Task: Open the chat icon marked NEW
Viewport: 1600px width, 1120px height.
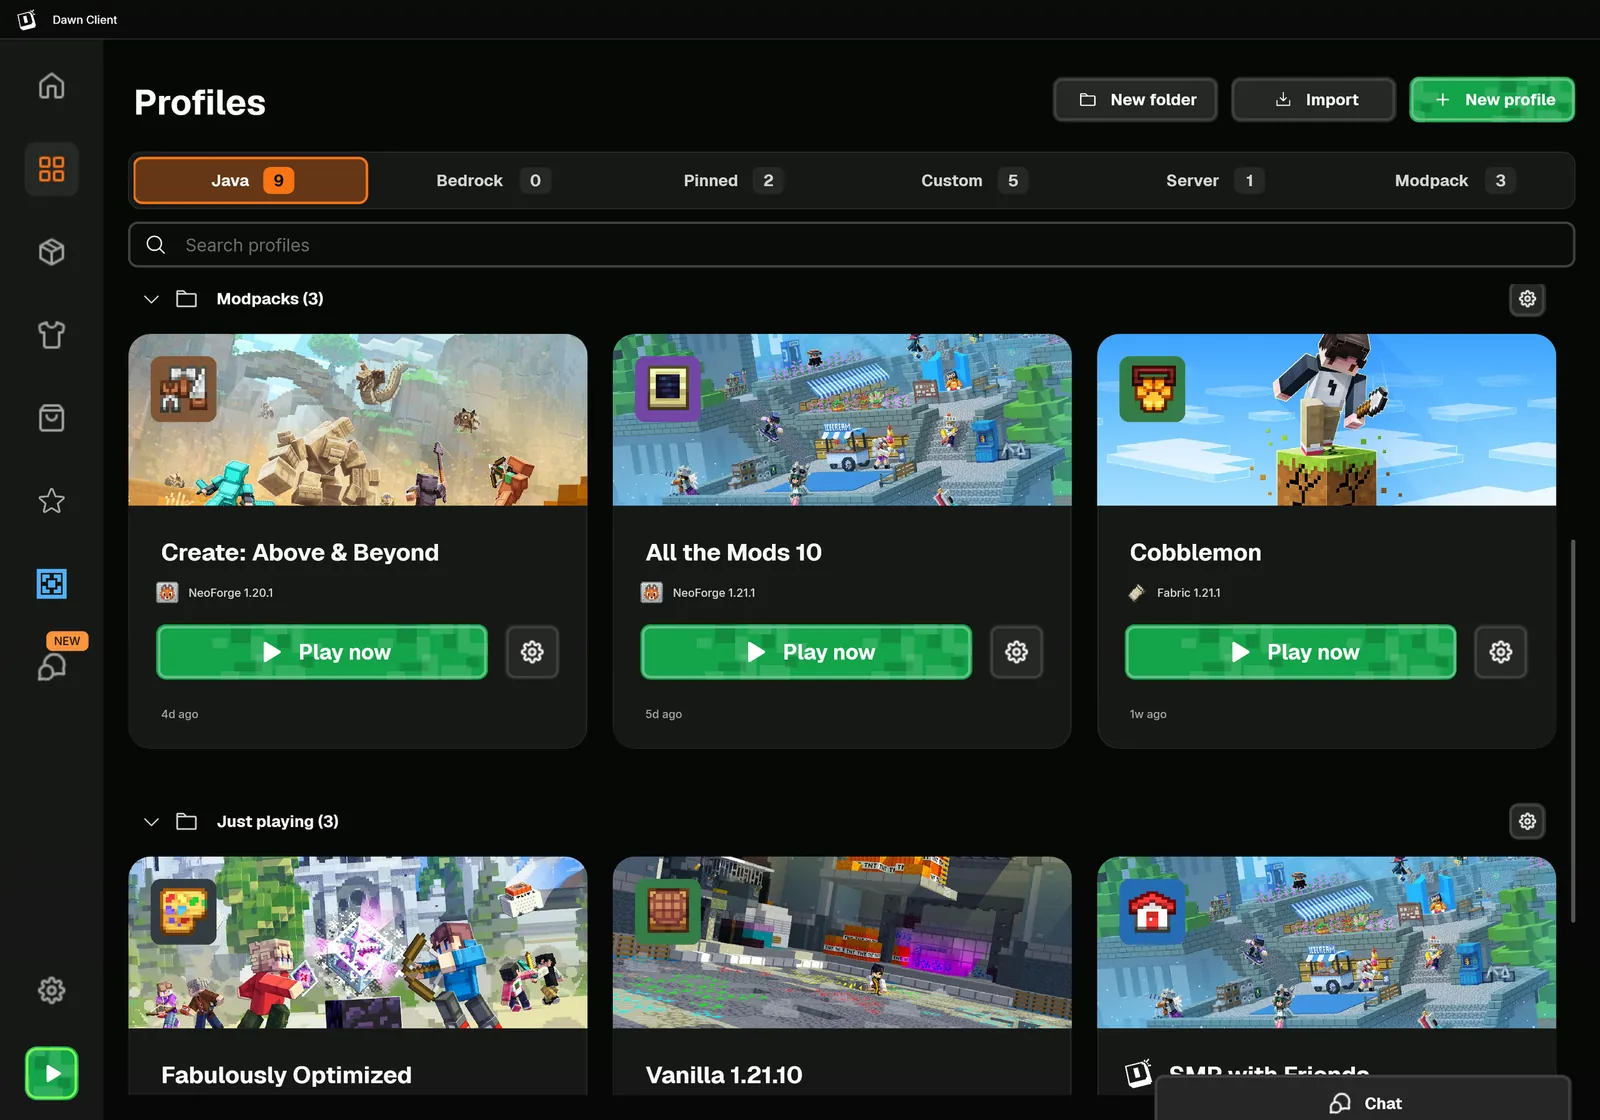Action: tap(51, 667)
